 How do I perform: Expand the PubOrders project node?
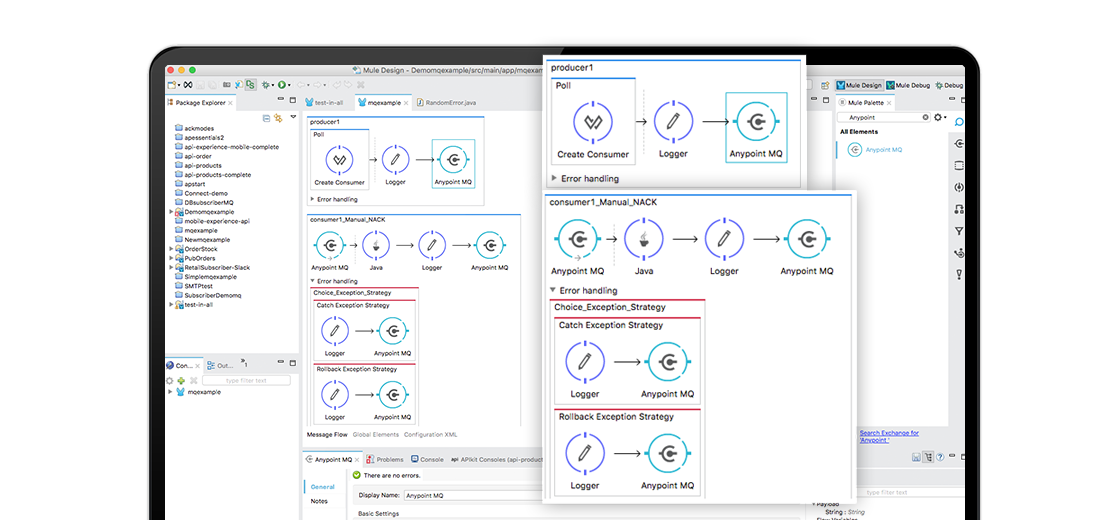[171, 259]
